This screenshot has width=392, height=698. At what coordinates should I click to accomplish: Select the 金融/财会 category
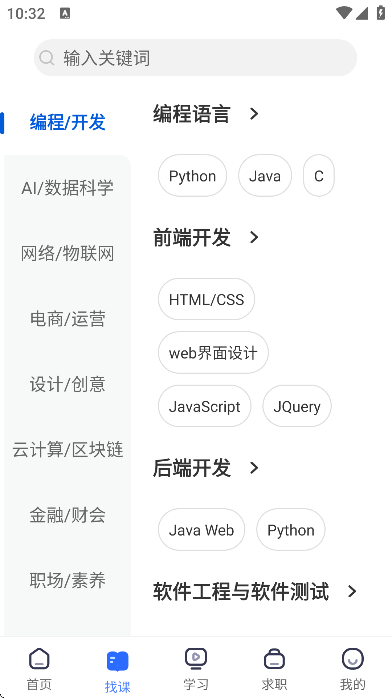click(68, 515)
